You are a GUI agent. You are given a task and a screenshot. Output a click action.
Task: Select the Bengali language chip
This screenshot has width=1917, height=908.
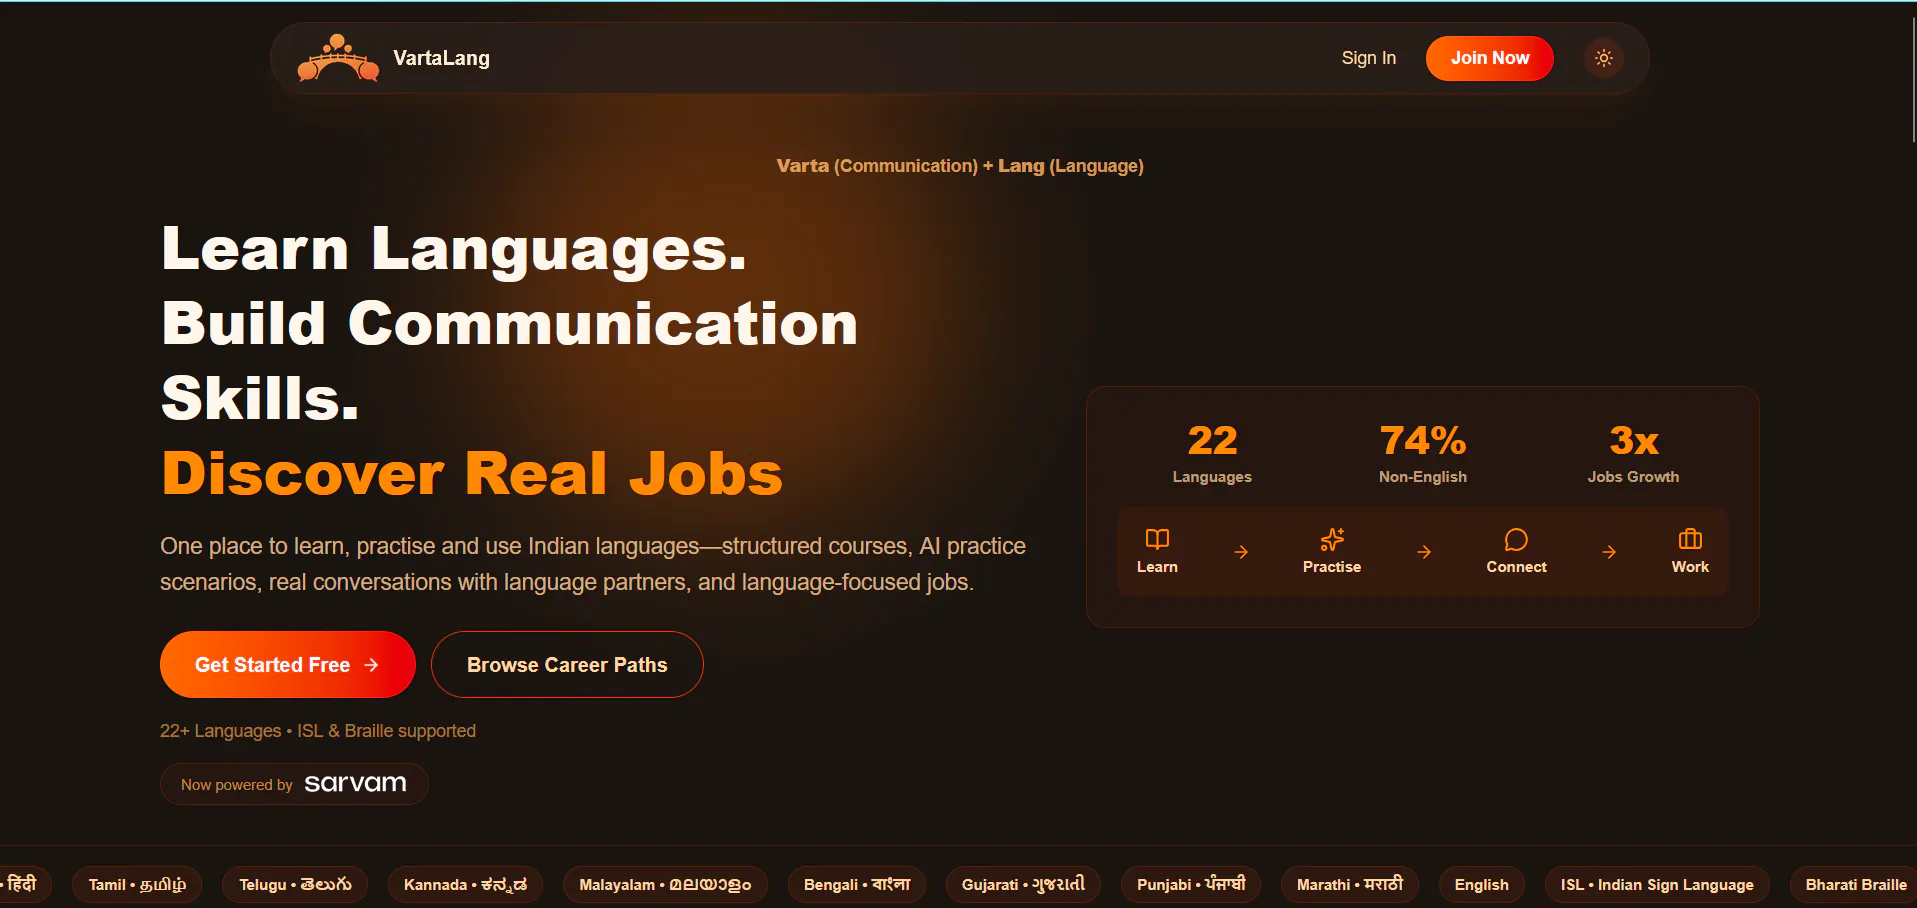[x=857, y=885]
